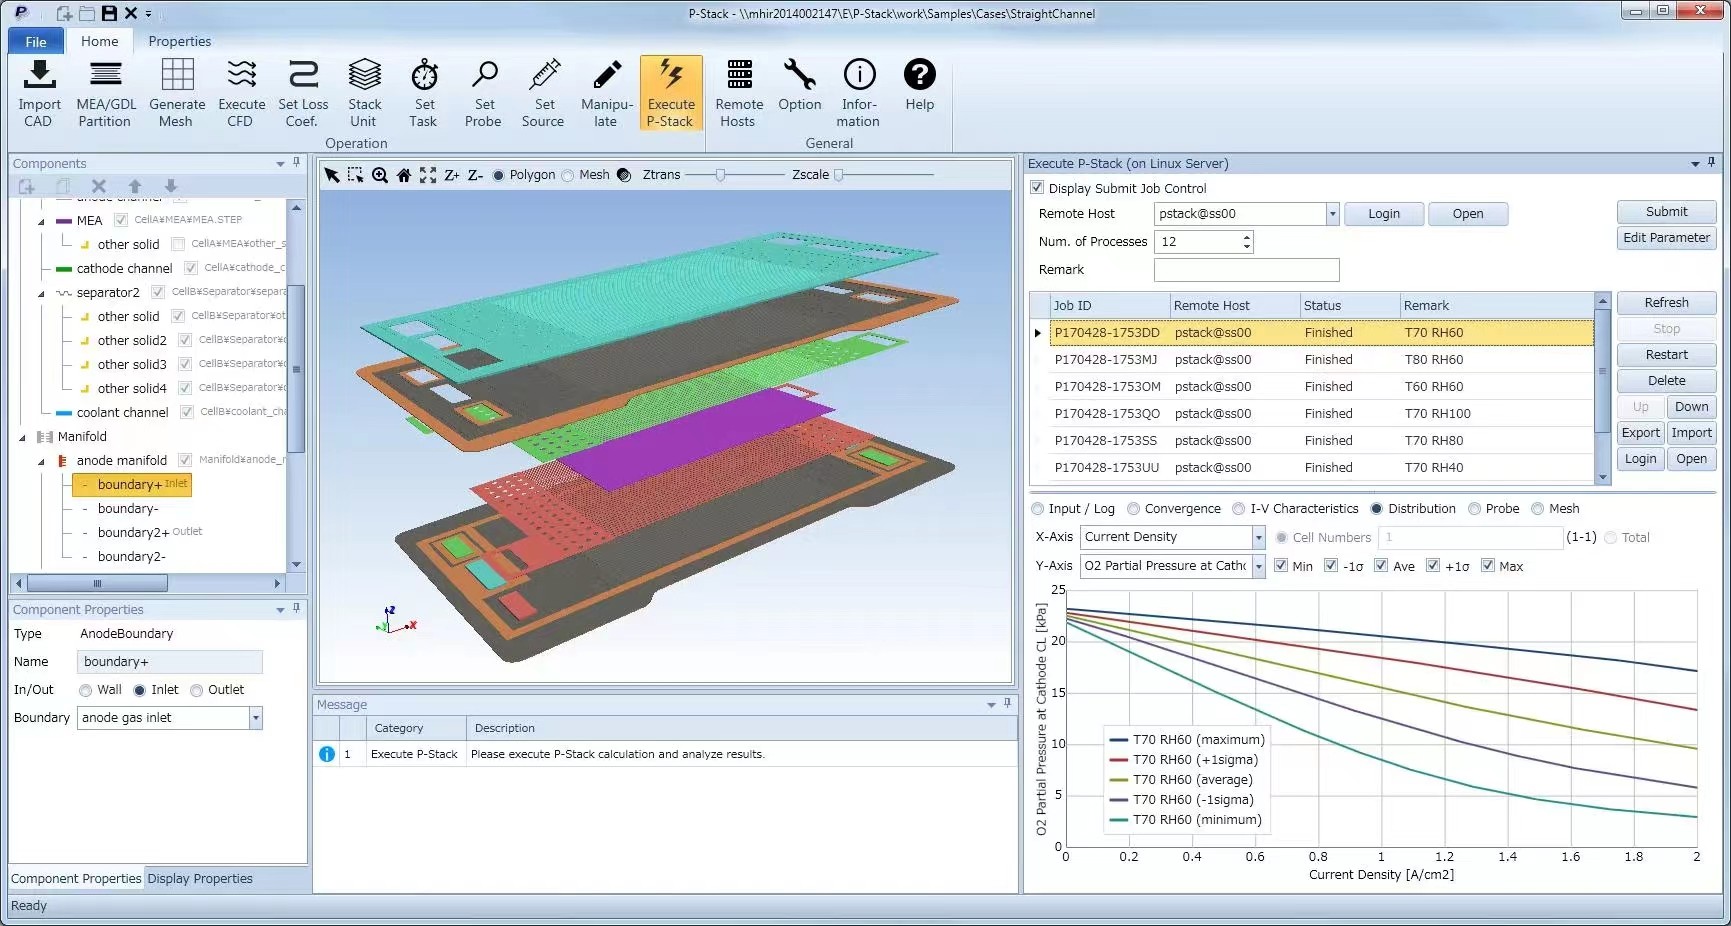Select the Outlet radio option

click(196, 690)
